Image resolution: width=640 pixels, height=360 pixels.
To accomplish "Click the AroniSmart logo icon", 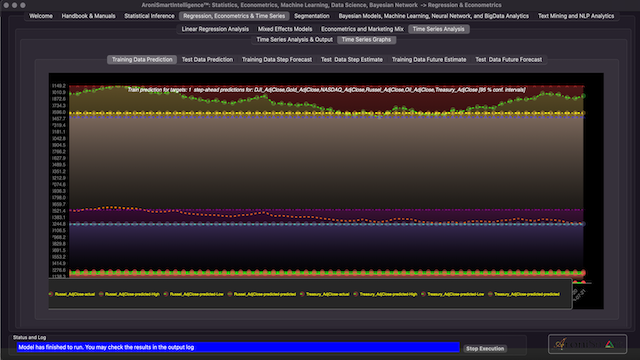I will [587, 344].
